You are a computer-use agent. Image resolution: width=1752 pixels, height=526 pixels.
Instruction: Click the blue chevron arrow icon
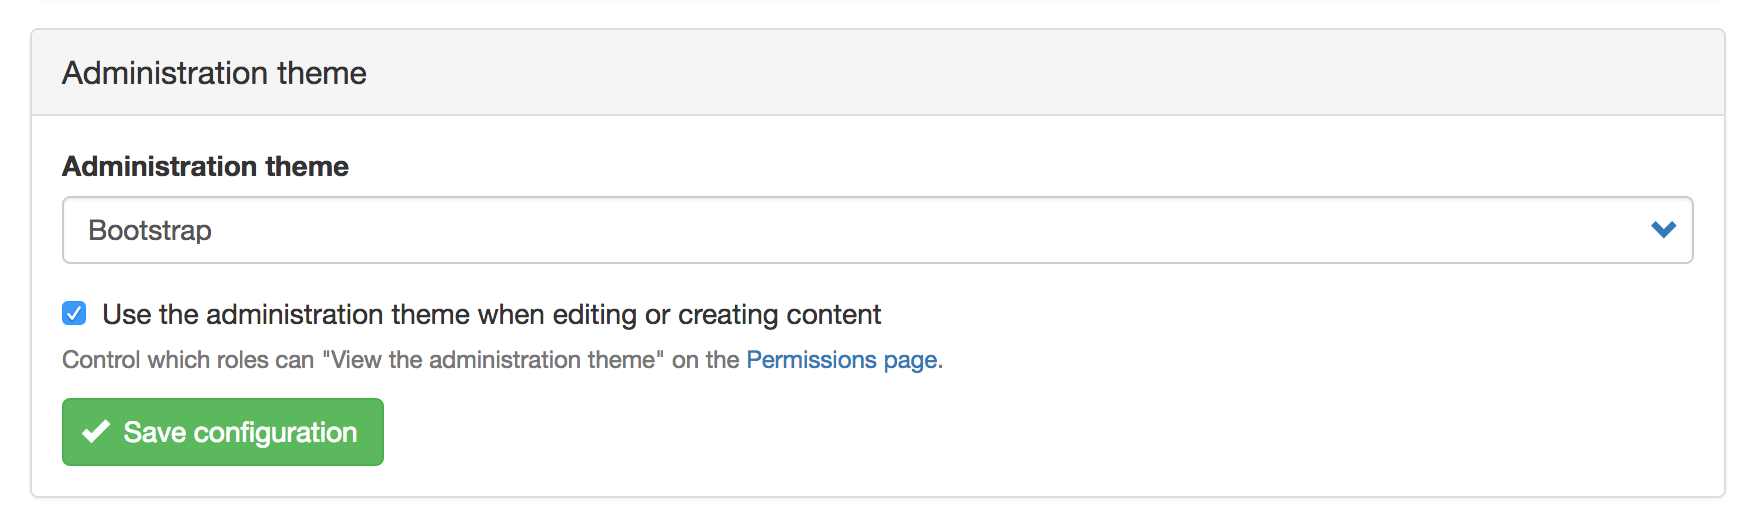[1663, 230]
